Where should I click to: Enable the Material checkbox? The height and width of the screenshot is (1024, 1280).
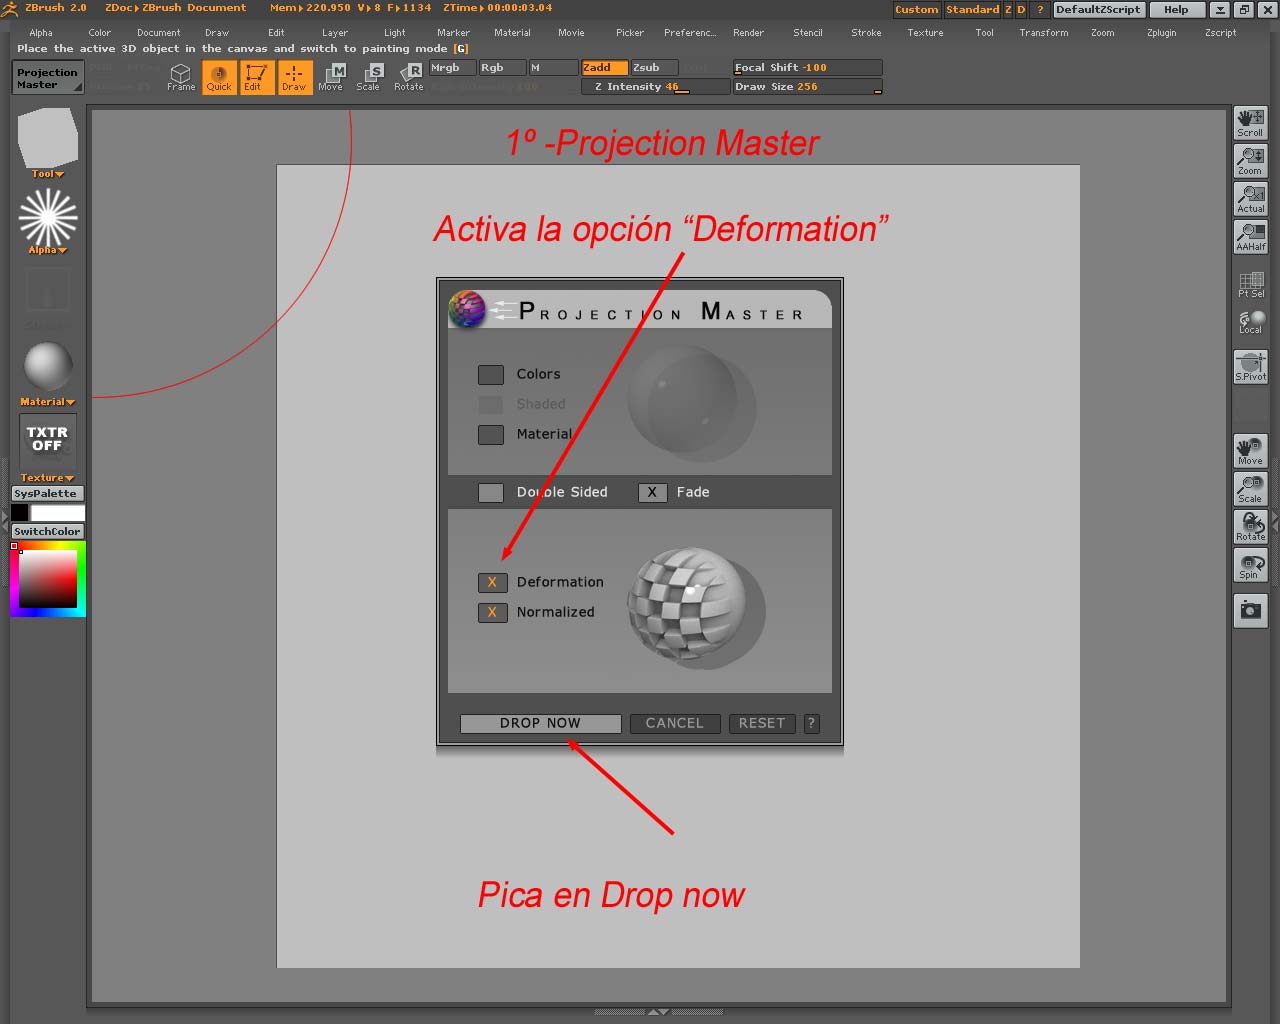tap(491, 435)
